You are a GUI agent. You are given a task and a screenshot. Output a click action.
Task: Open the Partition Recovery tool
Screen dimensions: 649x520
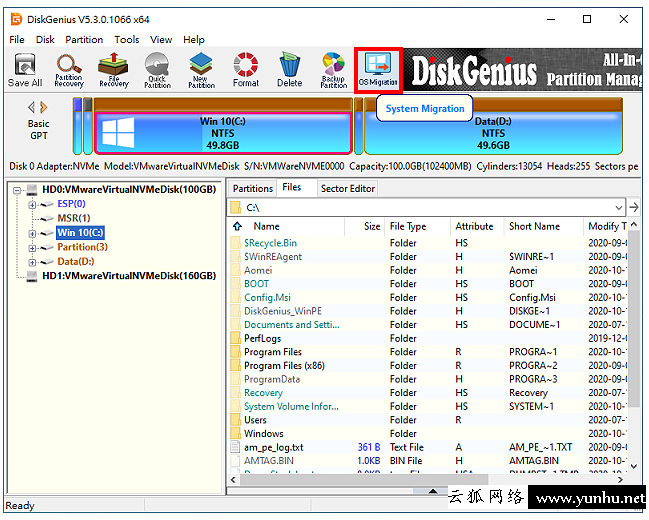[69, 70]
